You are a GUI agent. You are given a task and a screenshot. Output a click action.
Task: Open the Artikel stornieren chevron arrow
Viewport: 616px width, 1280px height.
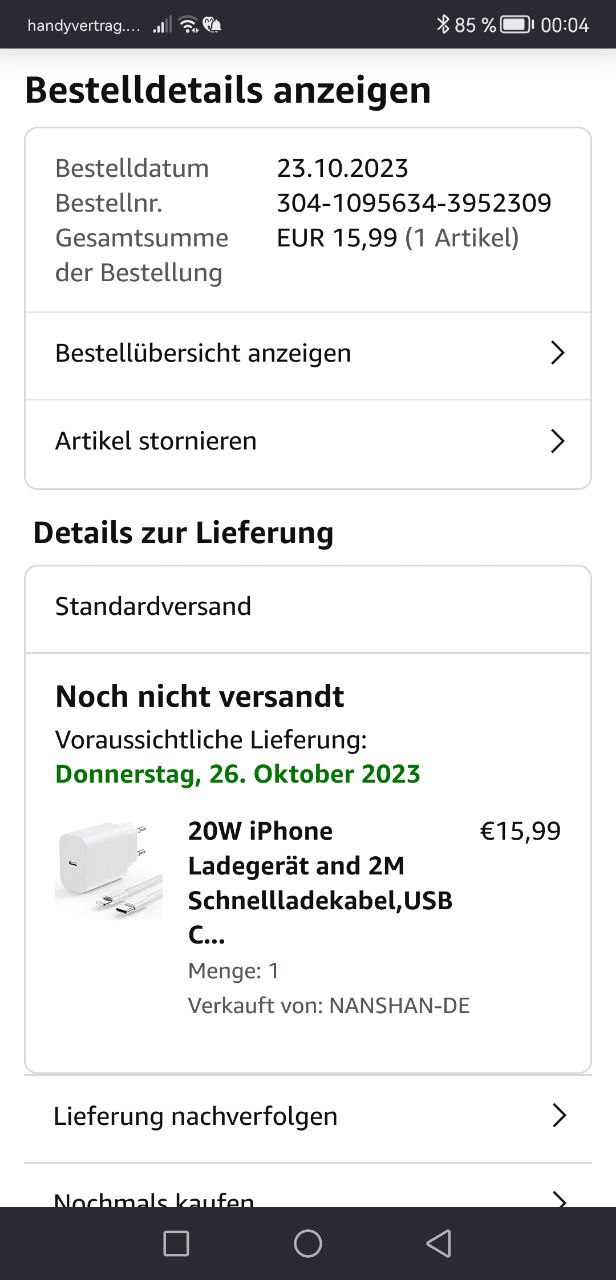[558, 441]
